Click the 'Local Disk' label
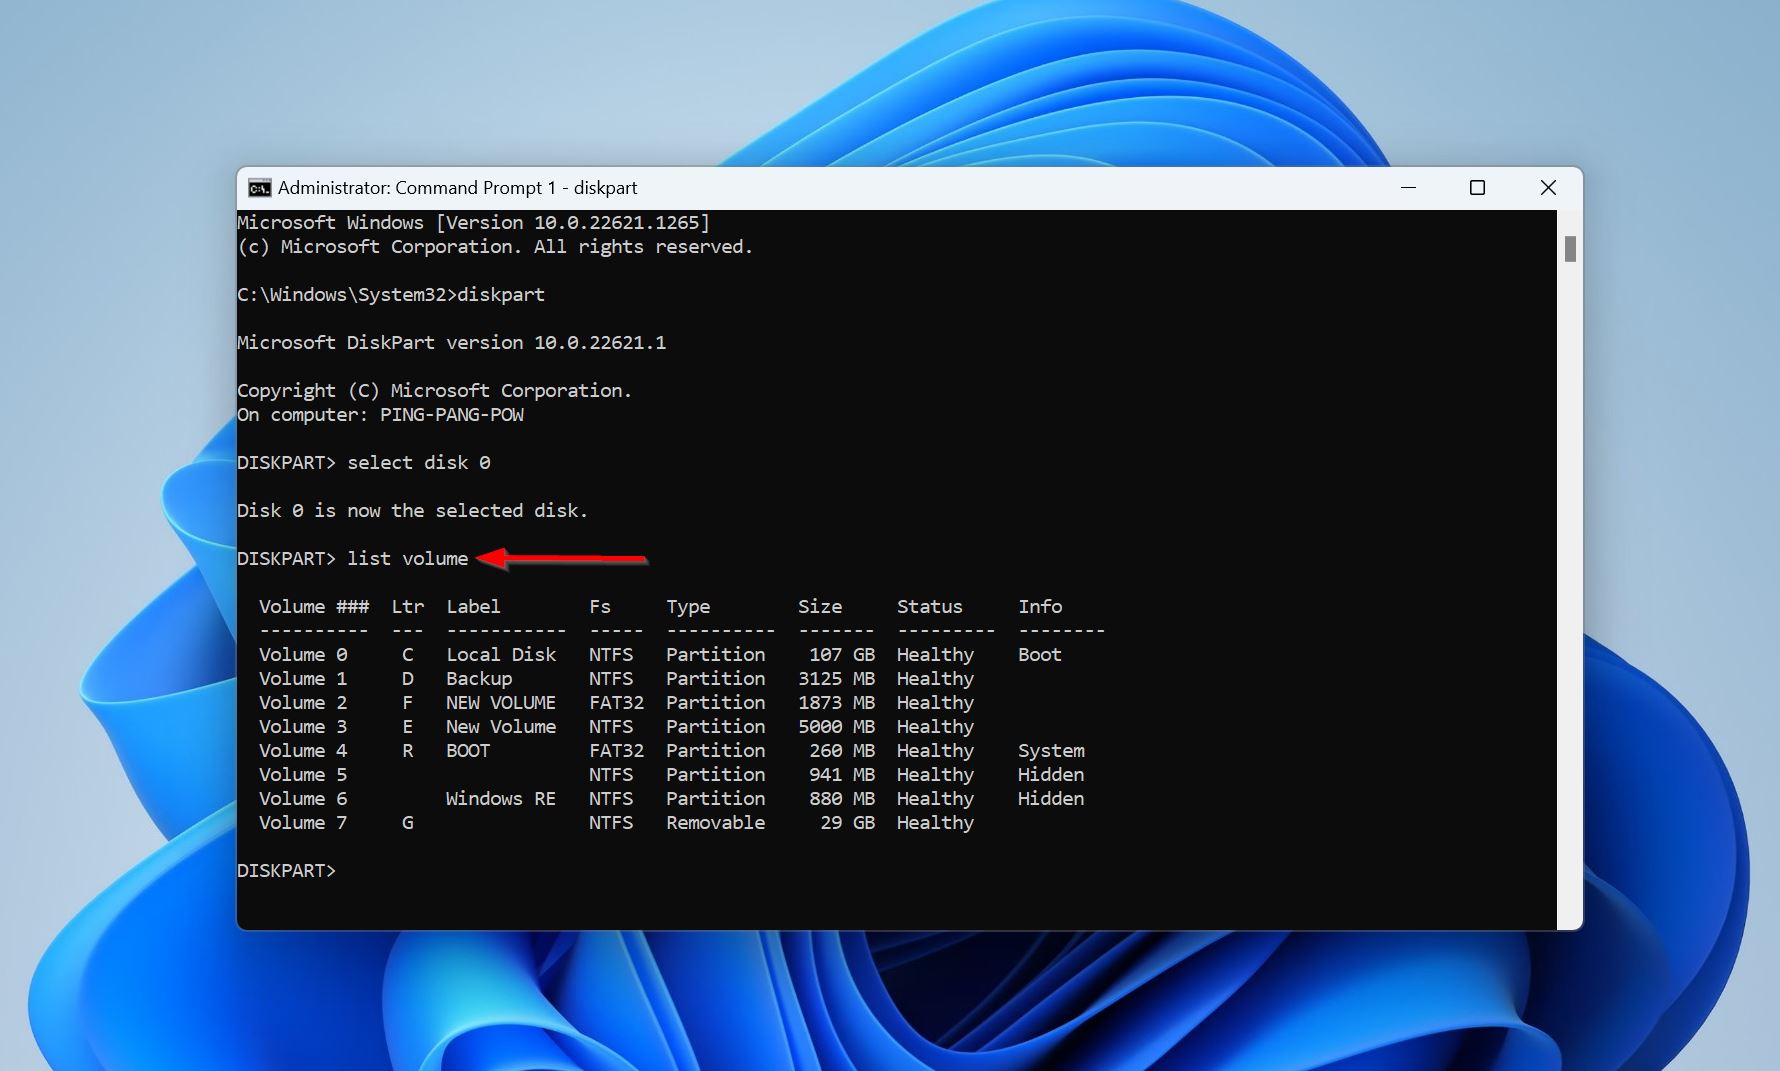 [x=501, y=655]
